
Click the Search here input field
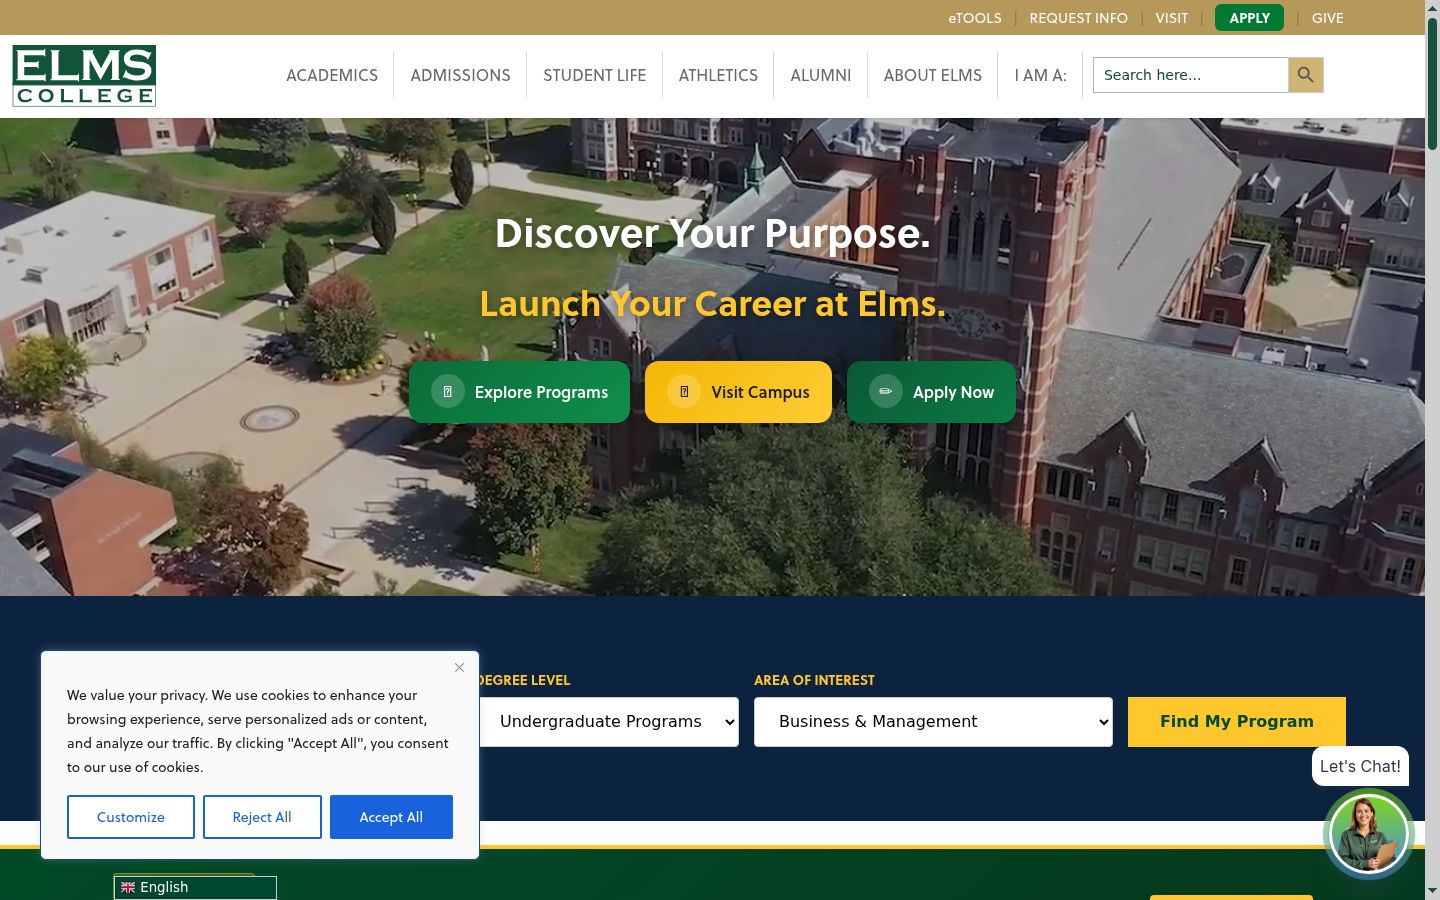(1190, 75)
